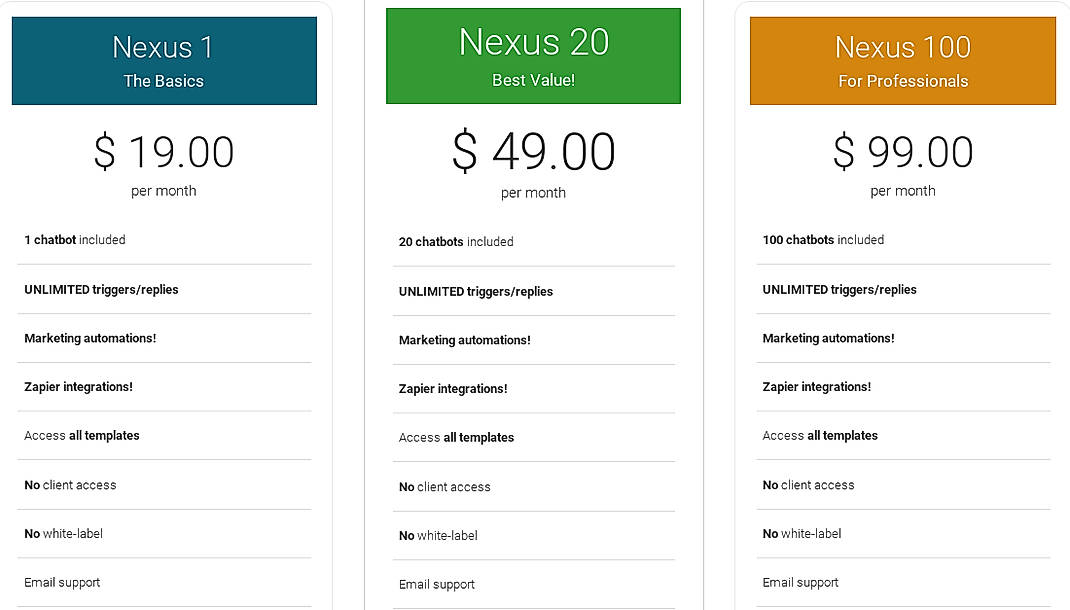
Task: Click '1 chatbot included' on Nexus 1
Action: pyautogui.click(x=75, y=240)
